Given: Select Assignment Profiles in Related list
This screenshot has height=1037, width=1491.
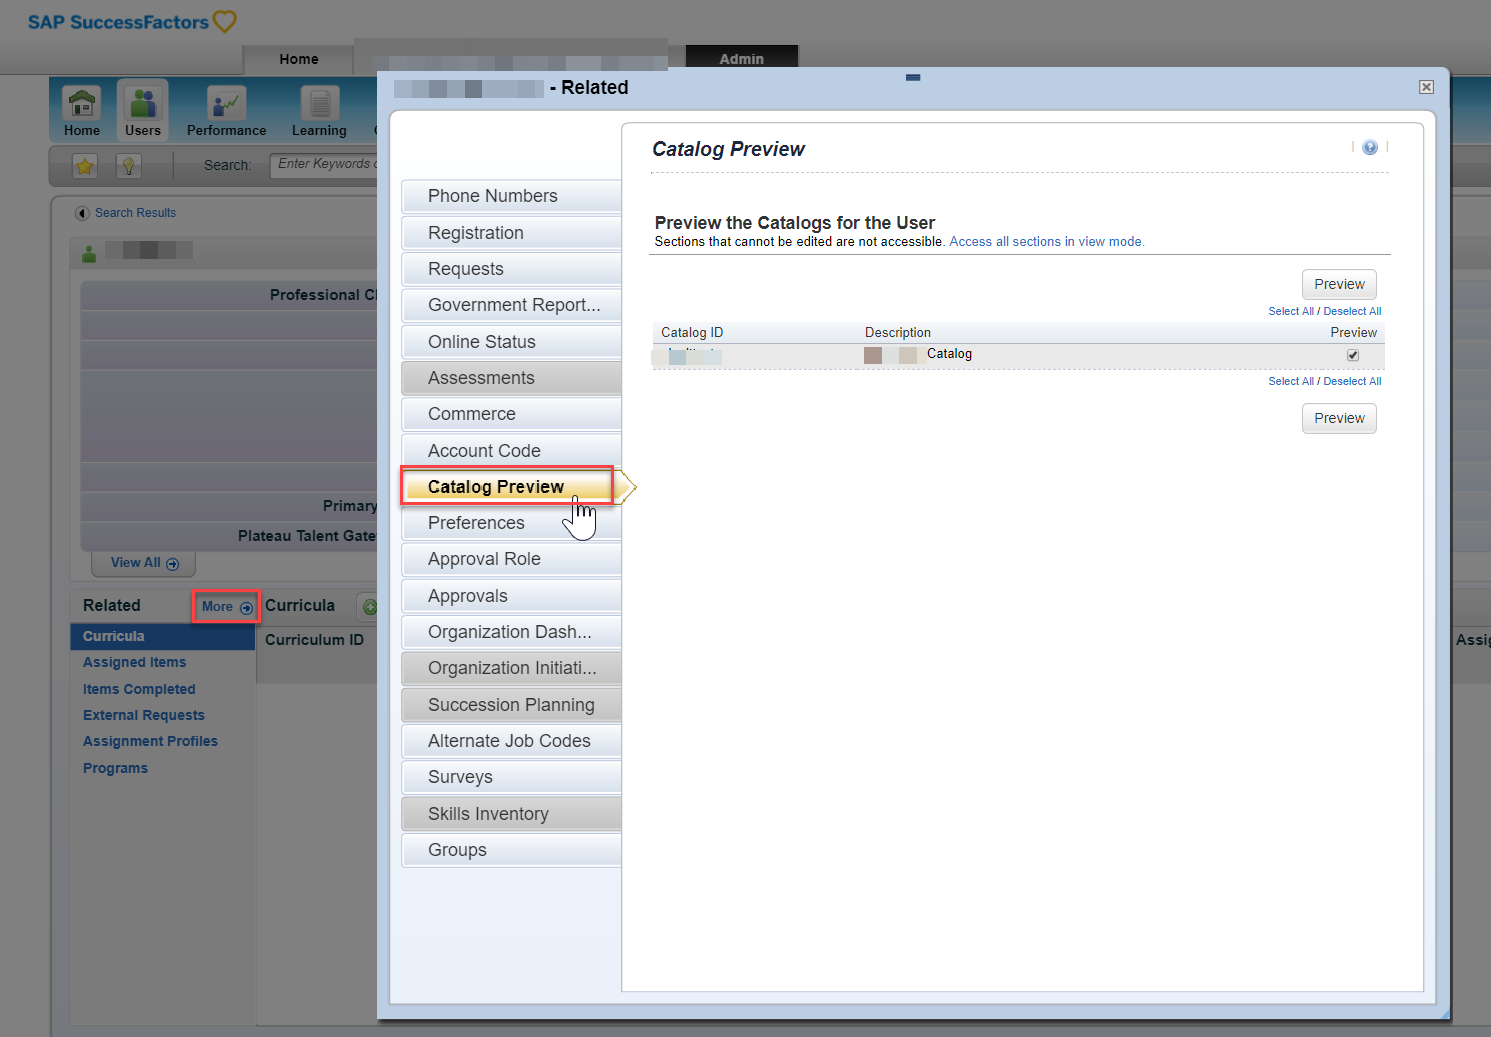Looking at the screenshot, I should (x=150, y=741).
